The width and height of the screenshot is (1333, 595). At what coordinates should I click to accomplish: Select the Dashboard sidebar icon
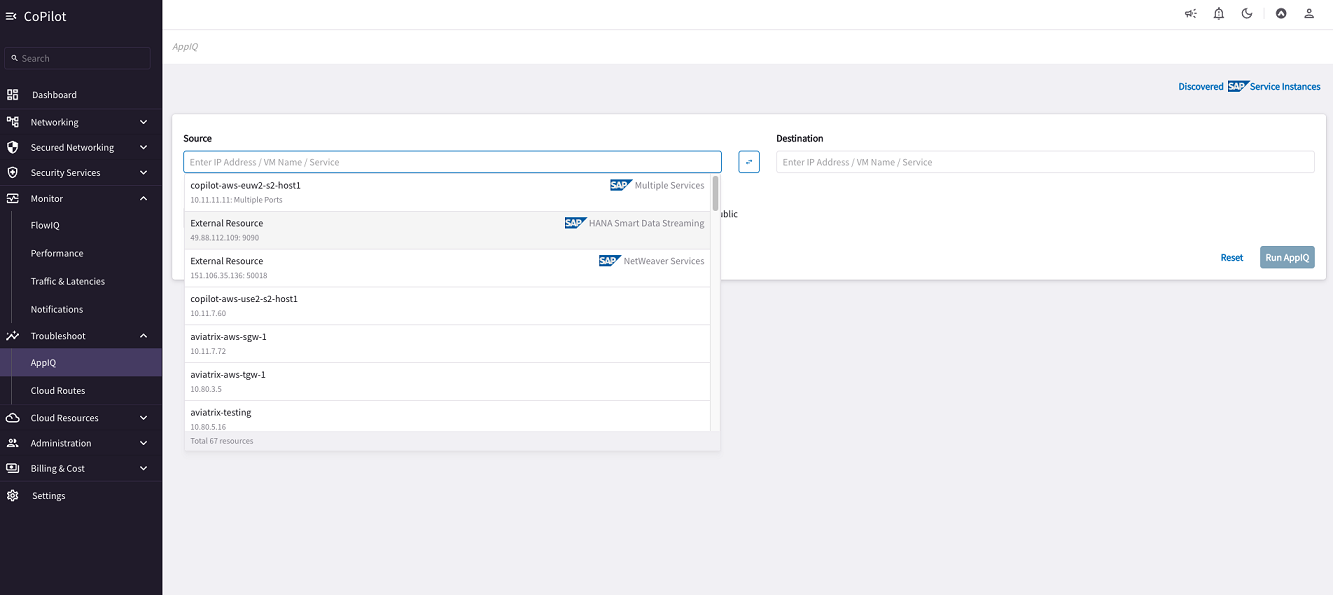coord(12,94)
